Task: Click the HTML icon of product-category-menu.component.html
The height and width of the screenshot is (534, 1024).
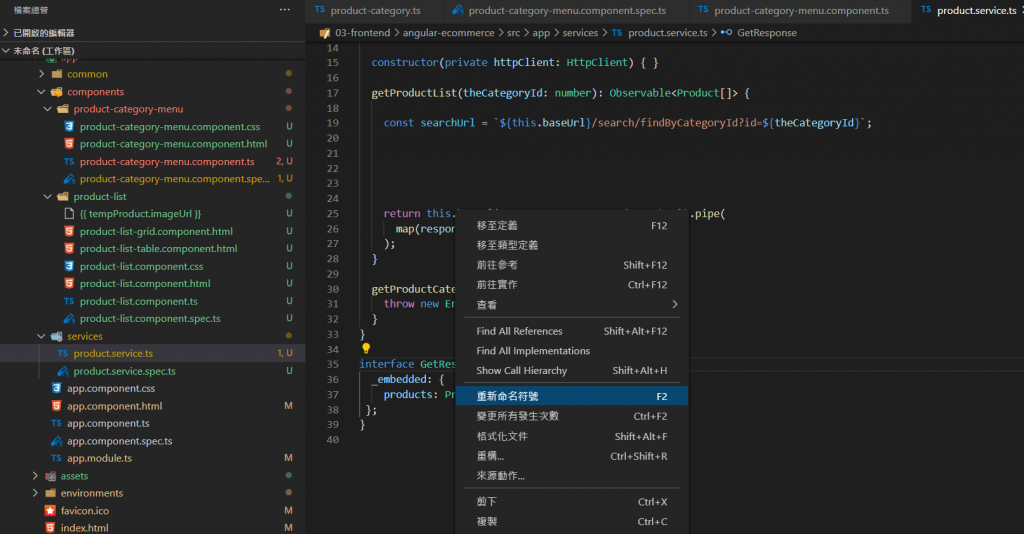Action: point(69,144)
